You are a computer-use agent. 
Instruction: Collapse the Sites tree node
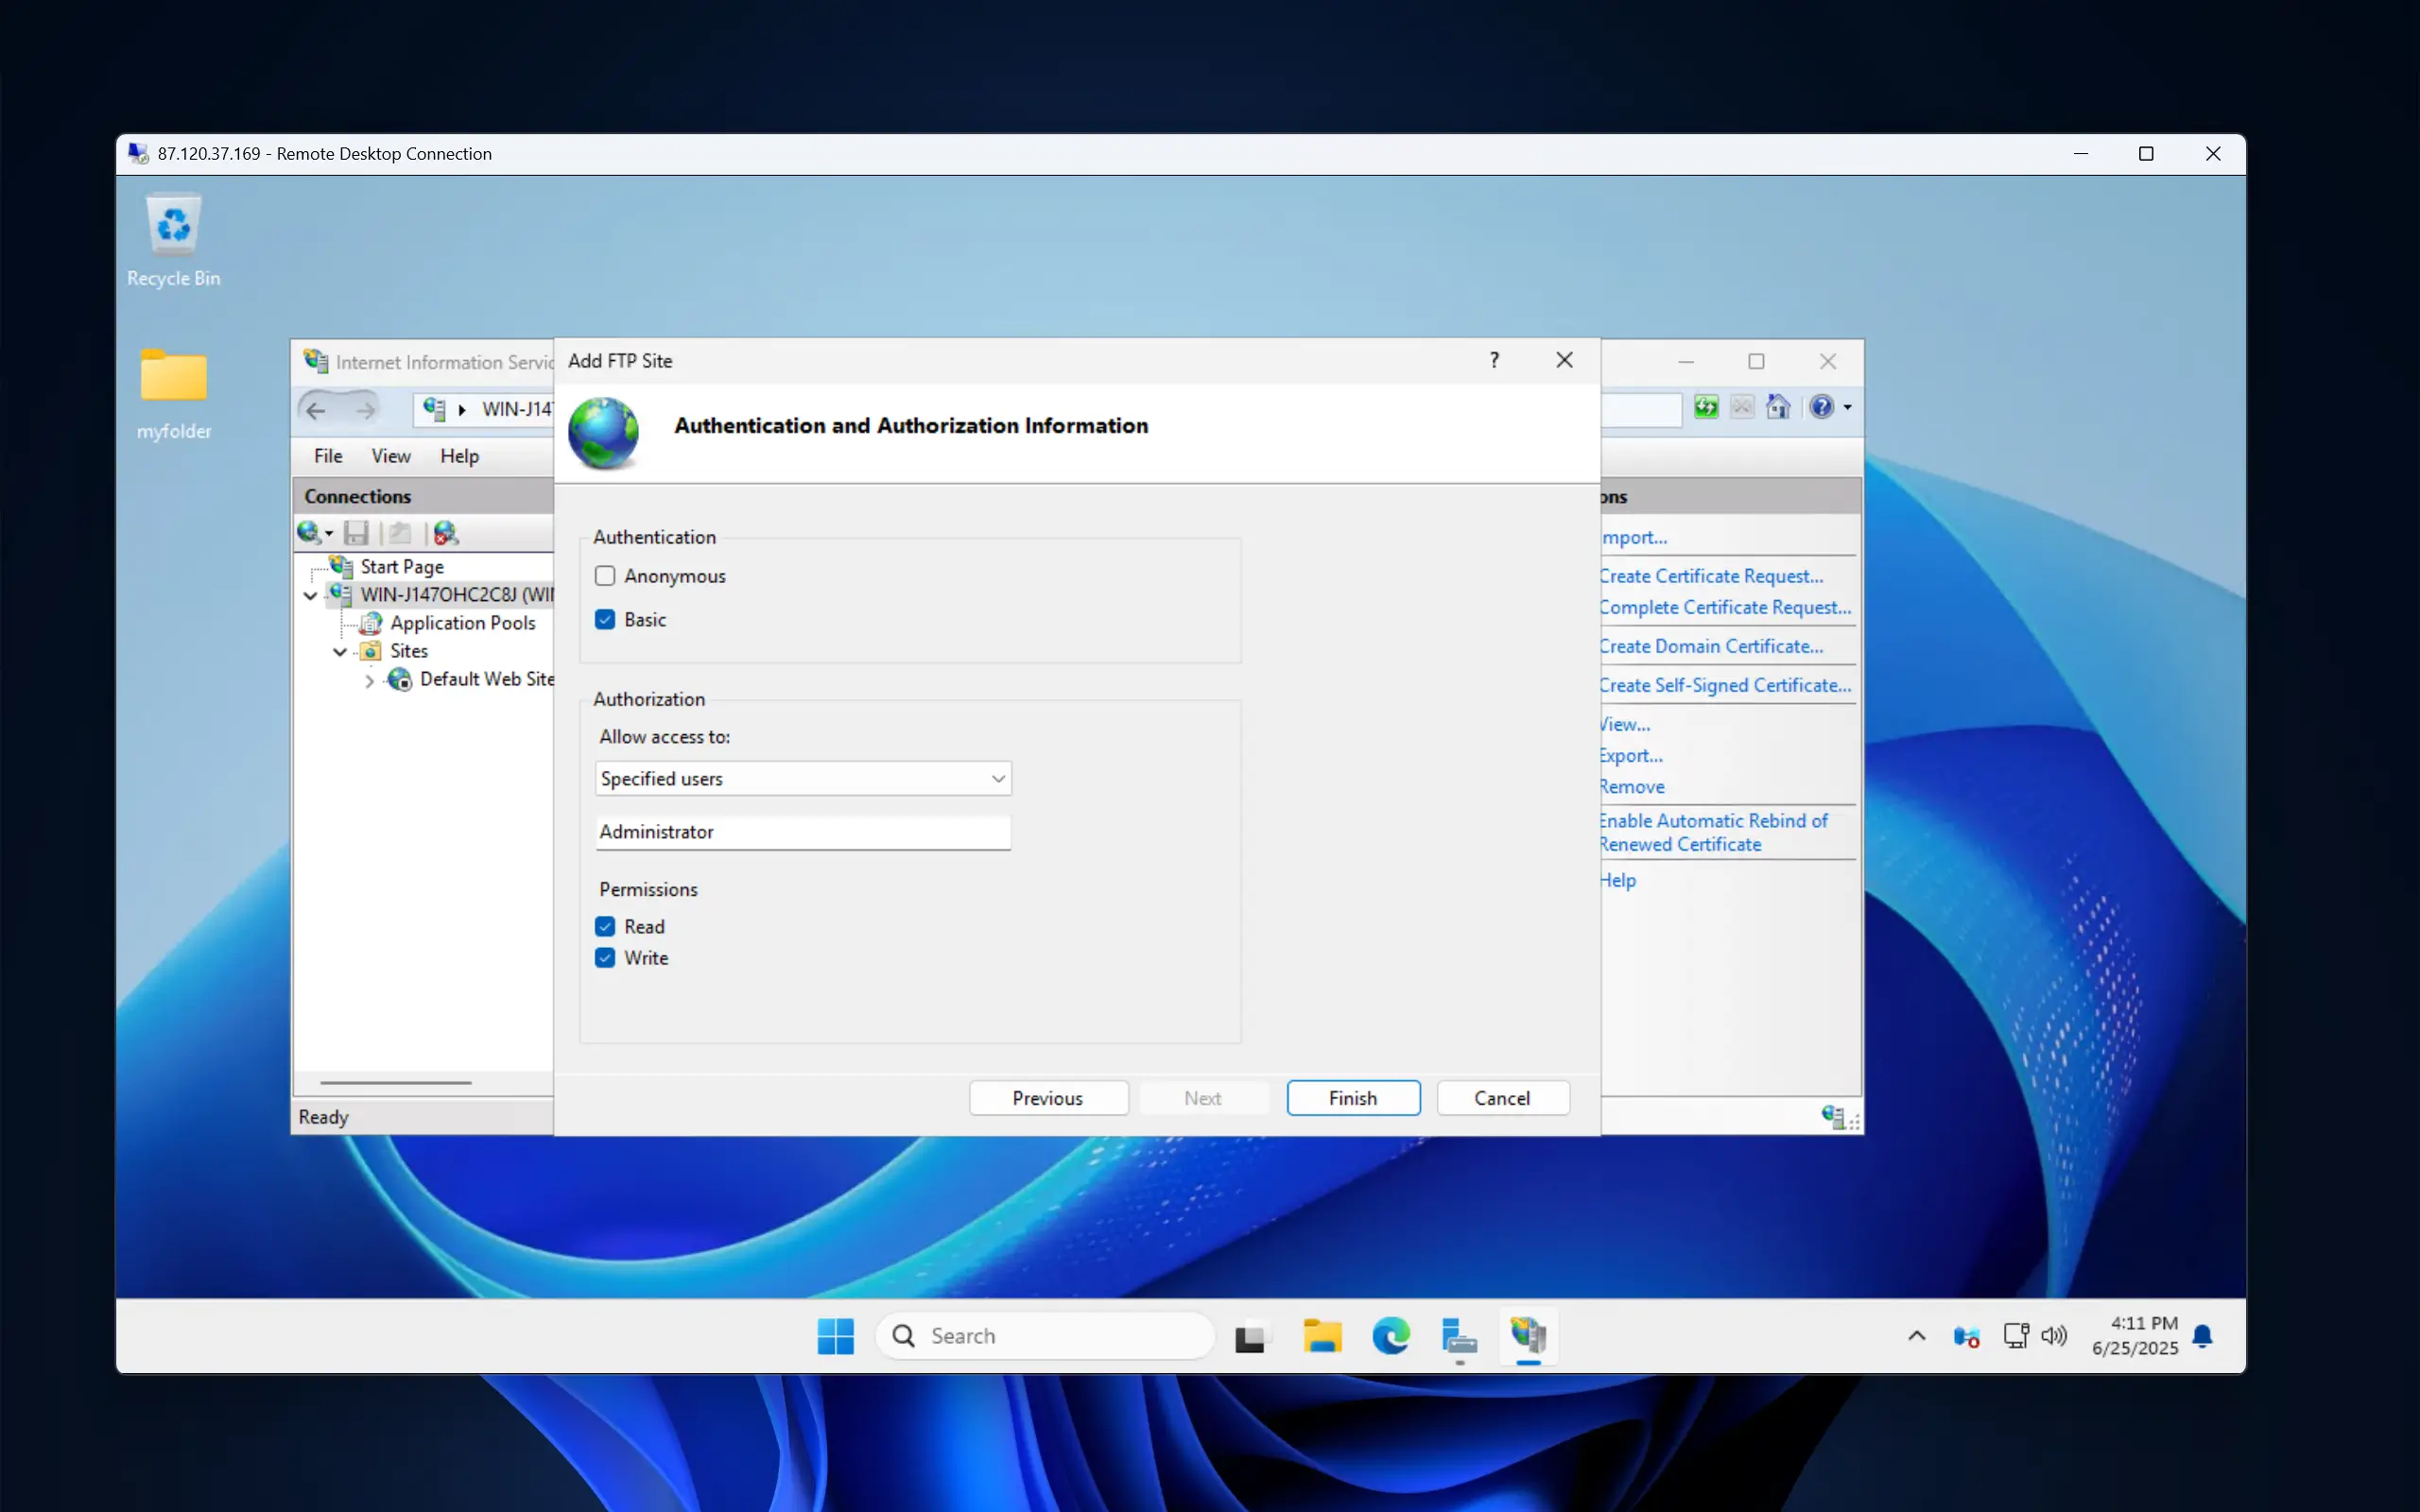coord(340,652)
